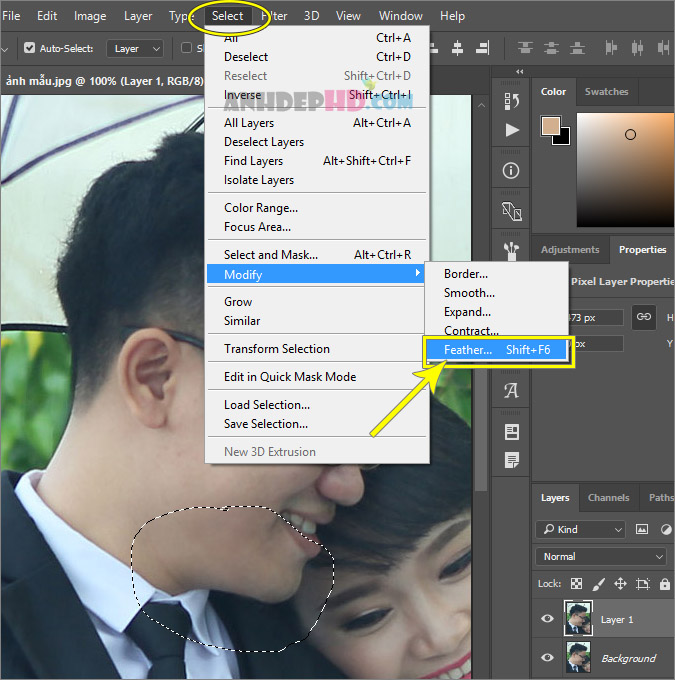Click the width px input field

[x=596, y=317]
